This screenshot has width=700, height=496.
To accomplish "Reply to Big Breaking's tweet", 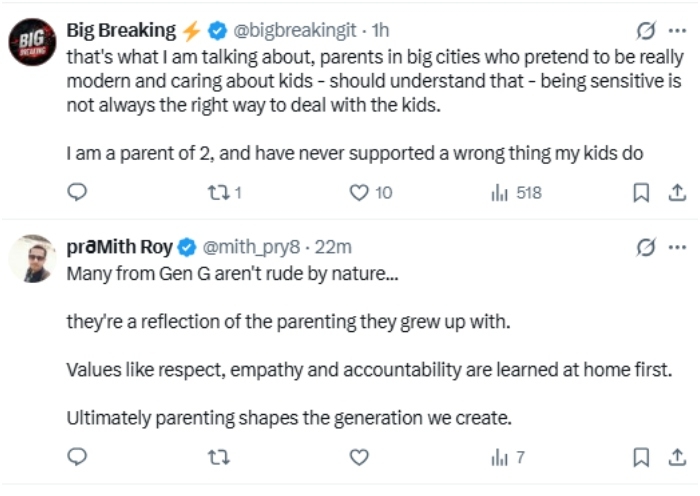I will click(77, 192).
